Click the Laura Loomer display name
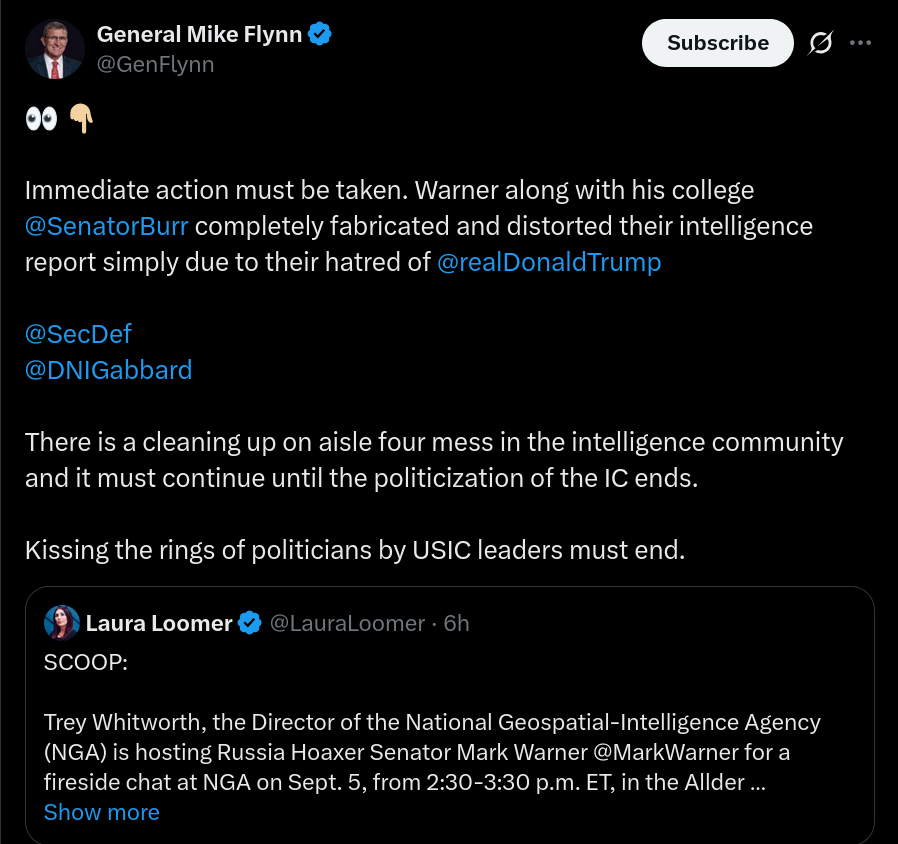The width and height of the screenshot is (898, 844). click(159, 623)
